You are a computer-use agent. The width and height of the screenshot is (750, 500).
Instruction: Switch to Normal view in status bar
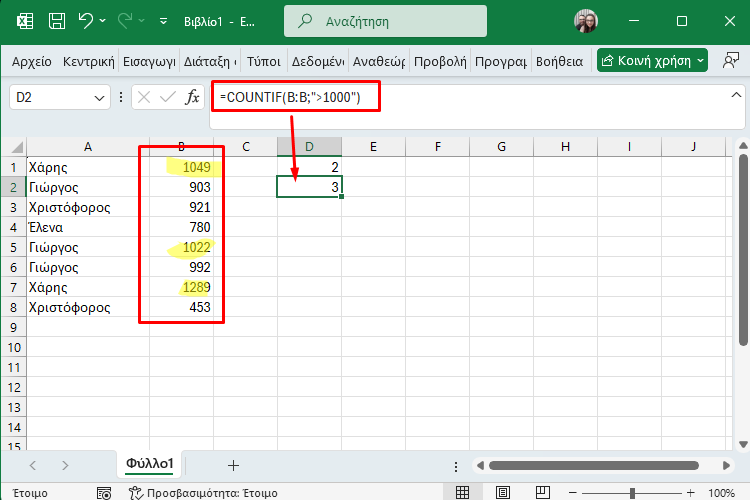pyautogui.click(x=462, y=492)
